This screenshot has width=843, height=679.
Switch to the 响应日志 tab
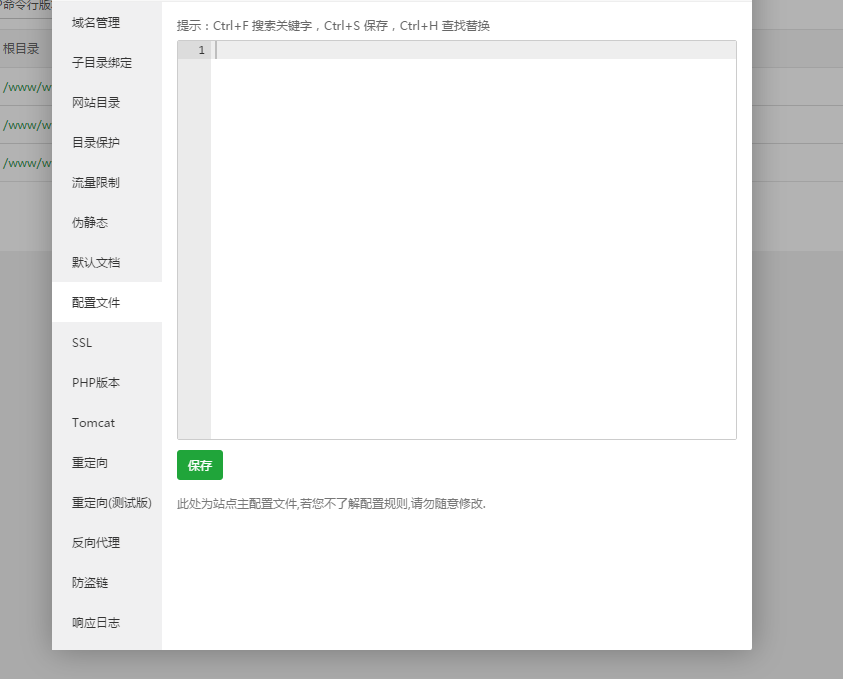coord(106,623)
